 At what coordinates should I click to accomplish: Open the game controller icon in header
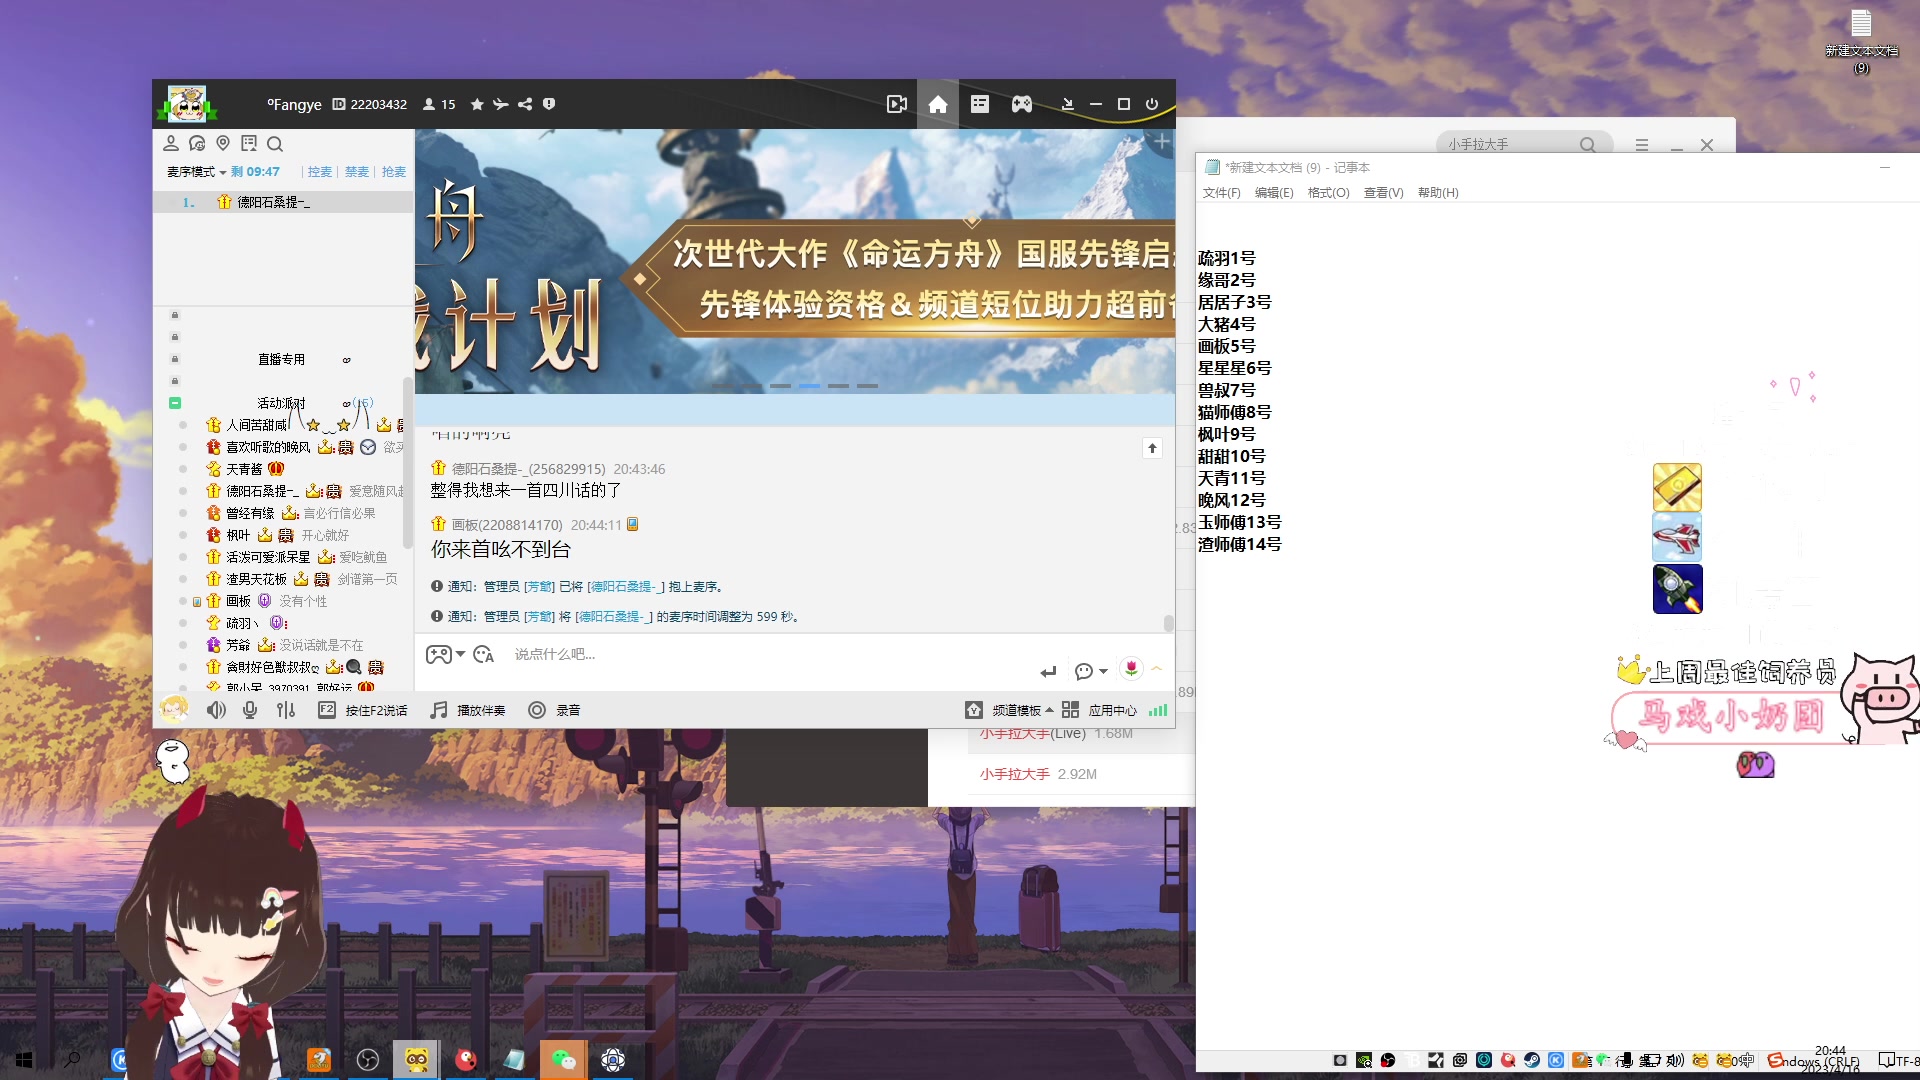point(1022,104)
